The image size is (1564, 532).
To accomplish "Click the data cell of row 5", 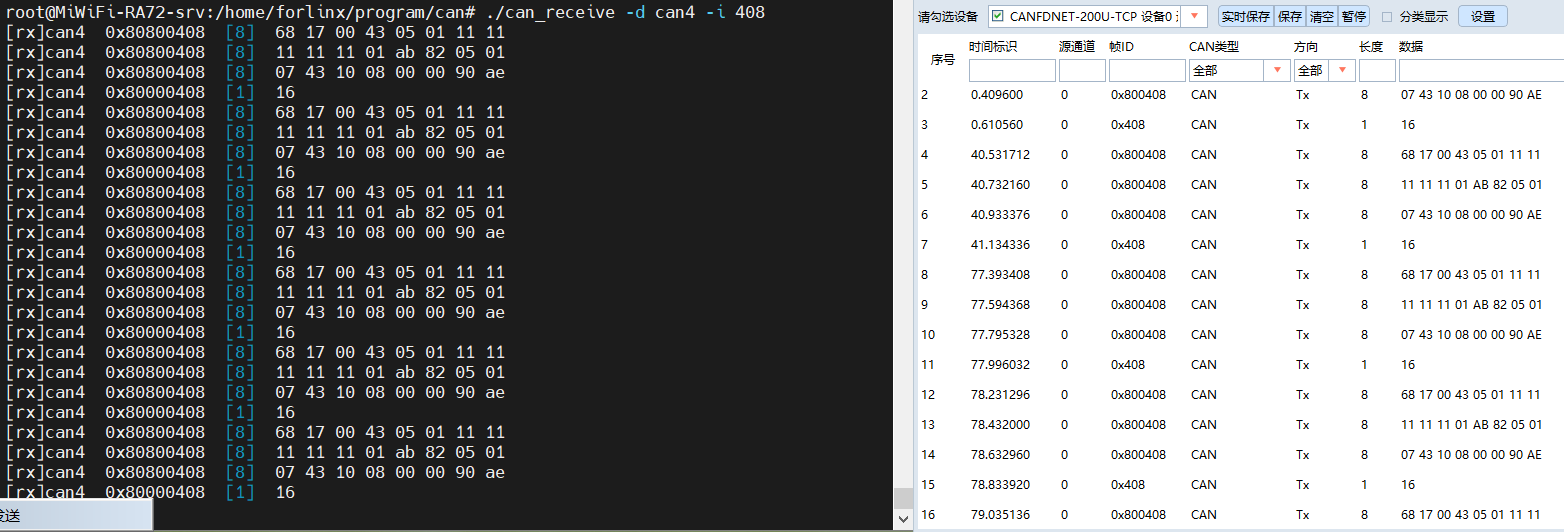I will 1471,185.
